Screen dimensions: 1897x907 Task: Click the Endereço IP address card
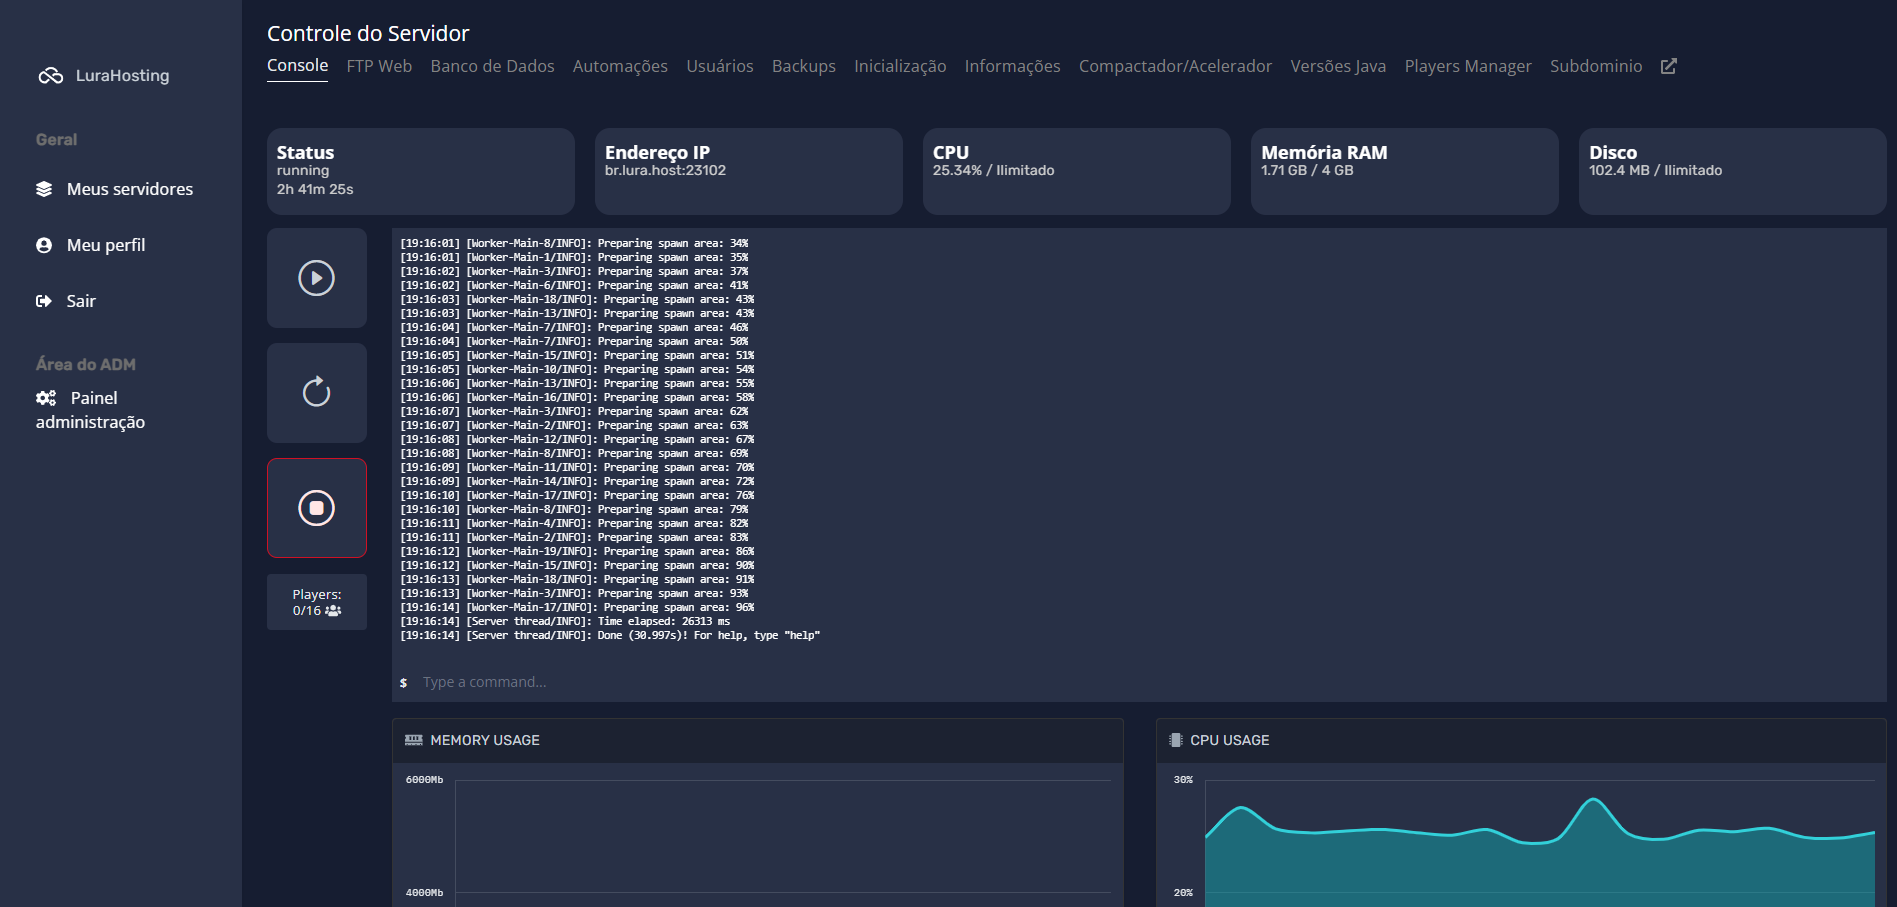coord(748,171)
